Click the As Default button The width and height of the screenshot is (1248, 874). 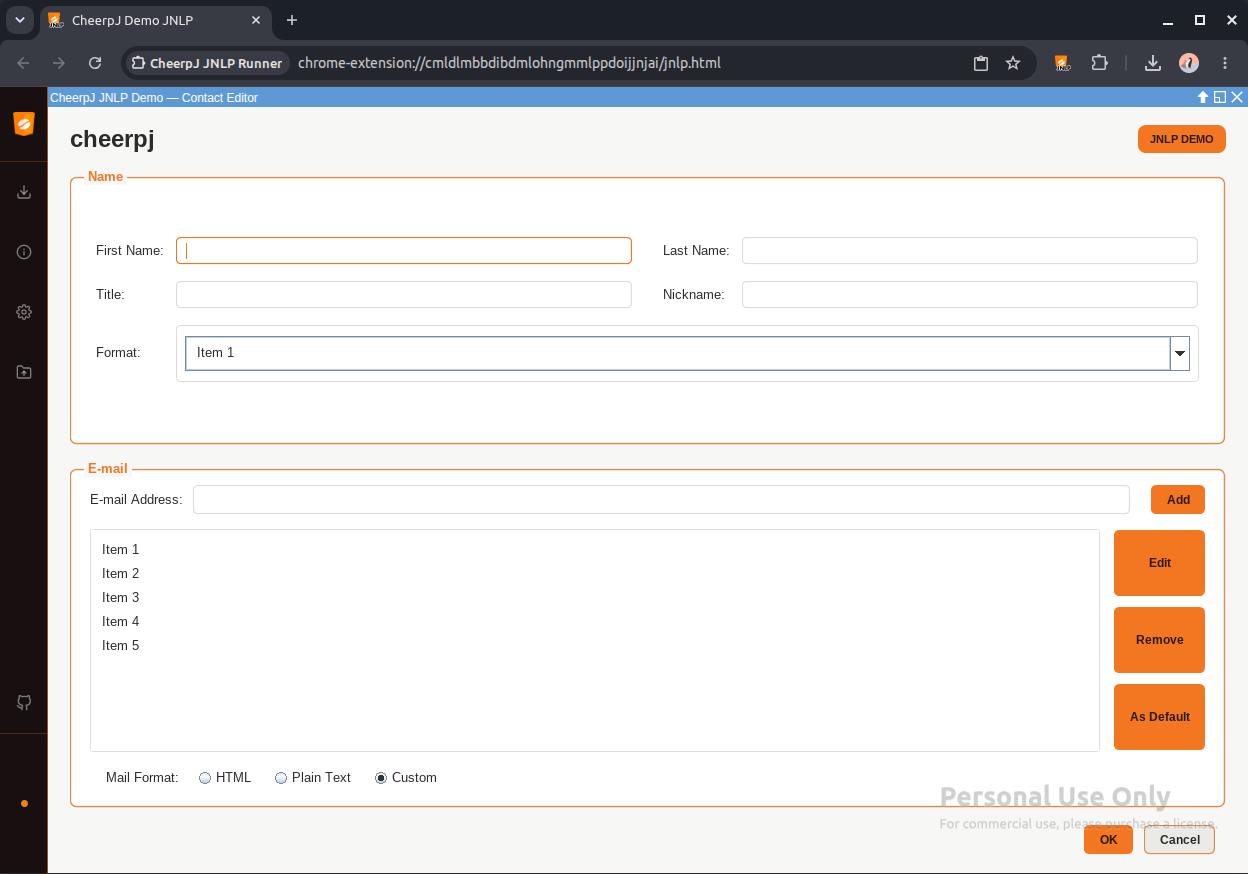[1159, 717]
